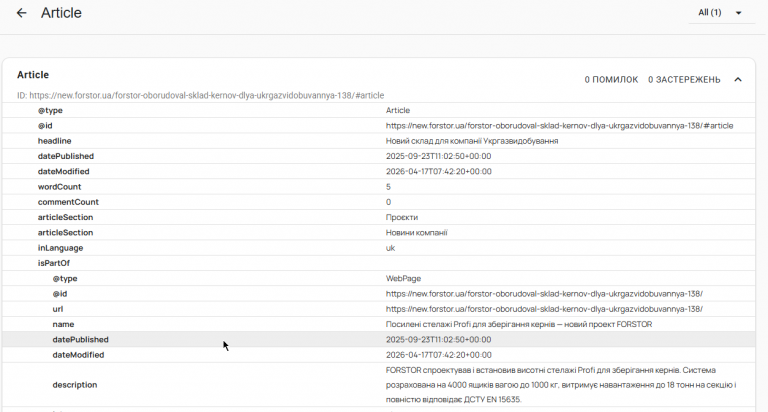
Task: Click the top-level @id URL ending in #article
Action: point(559,125)
